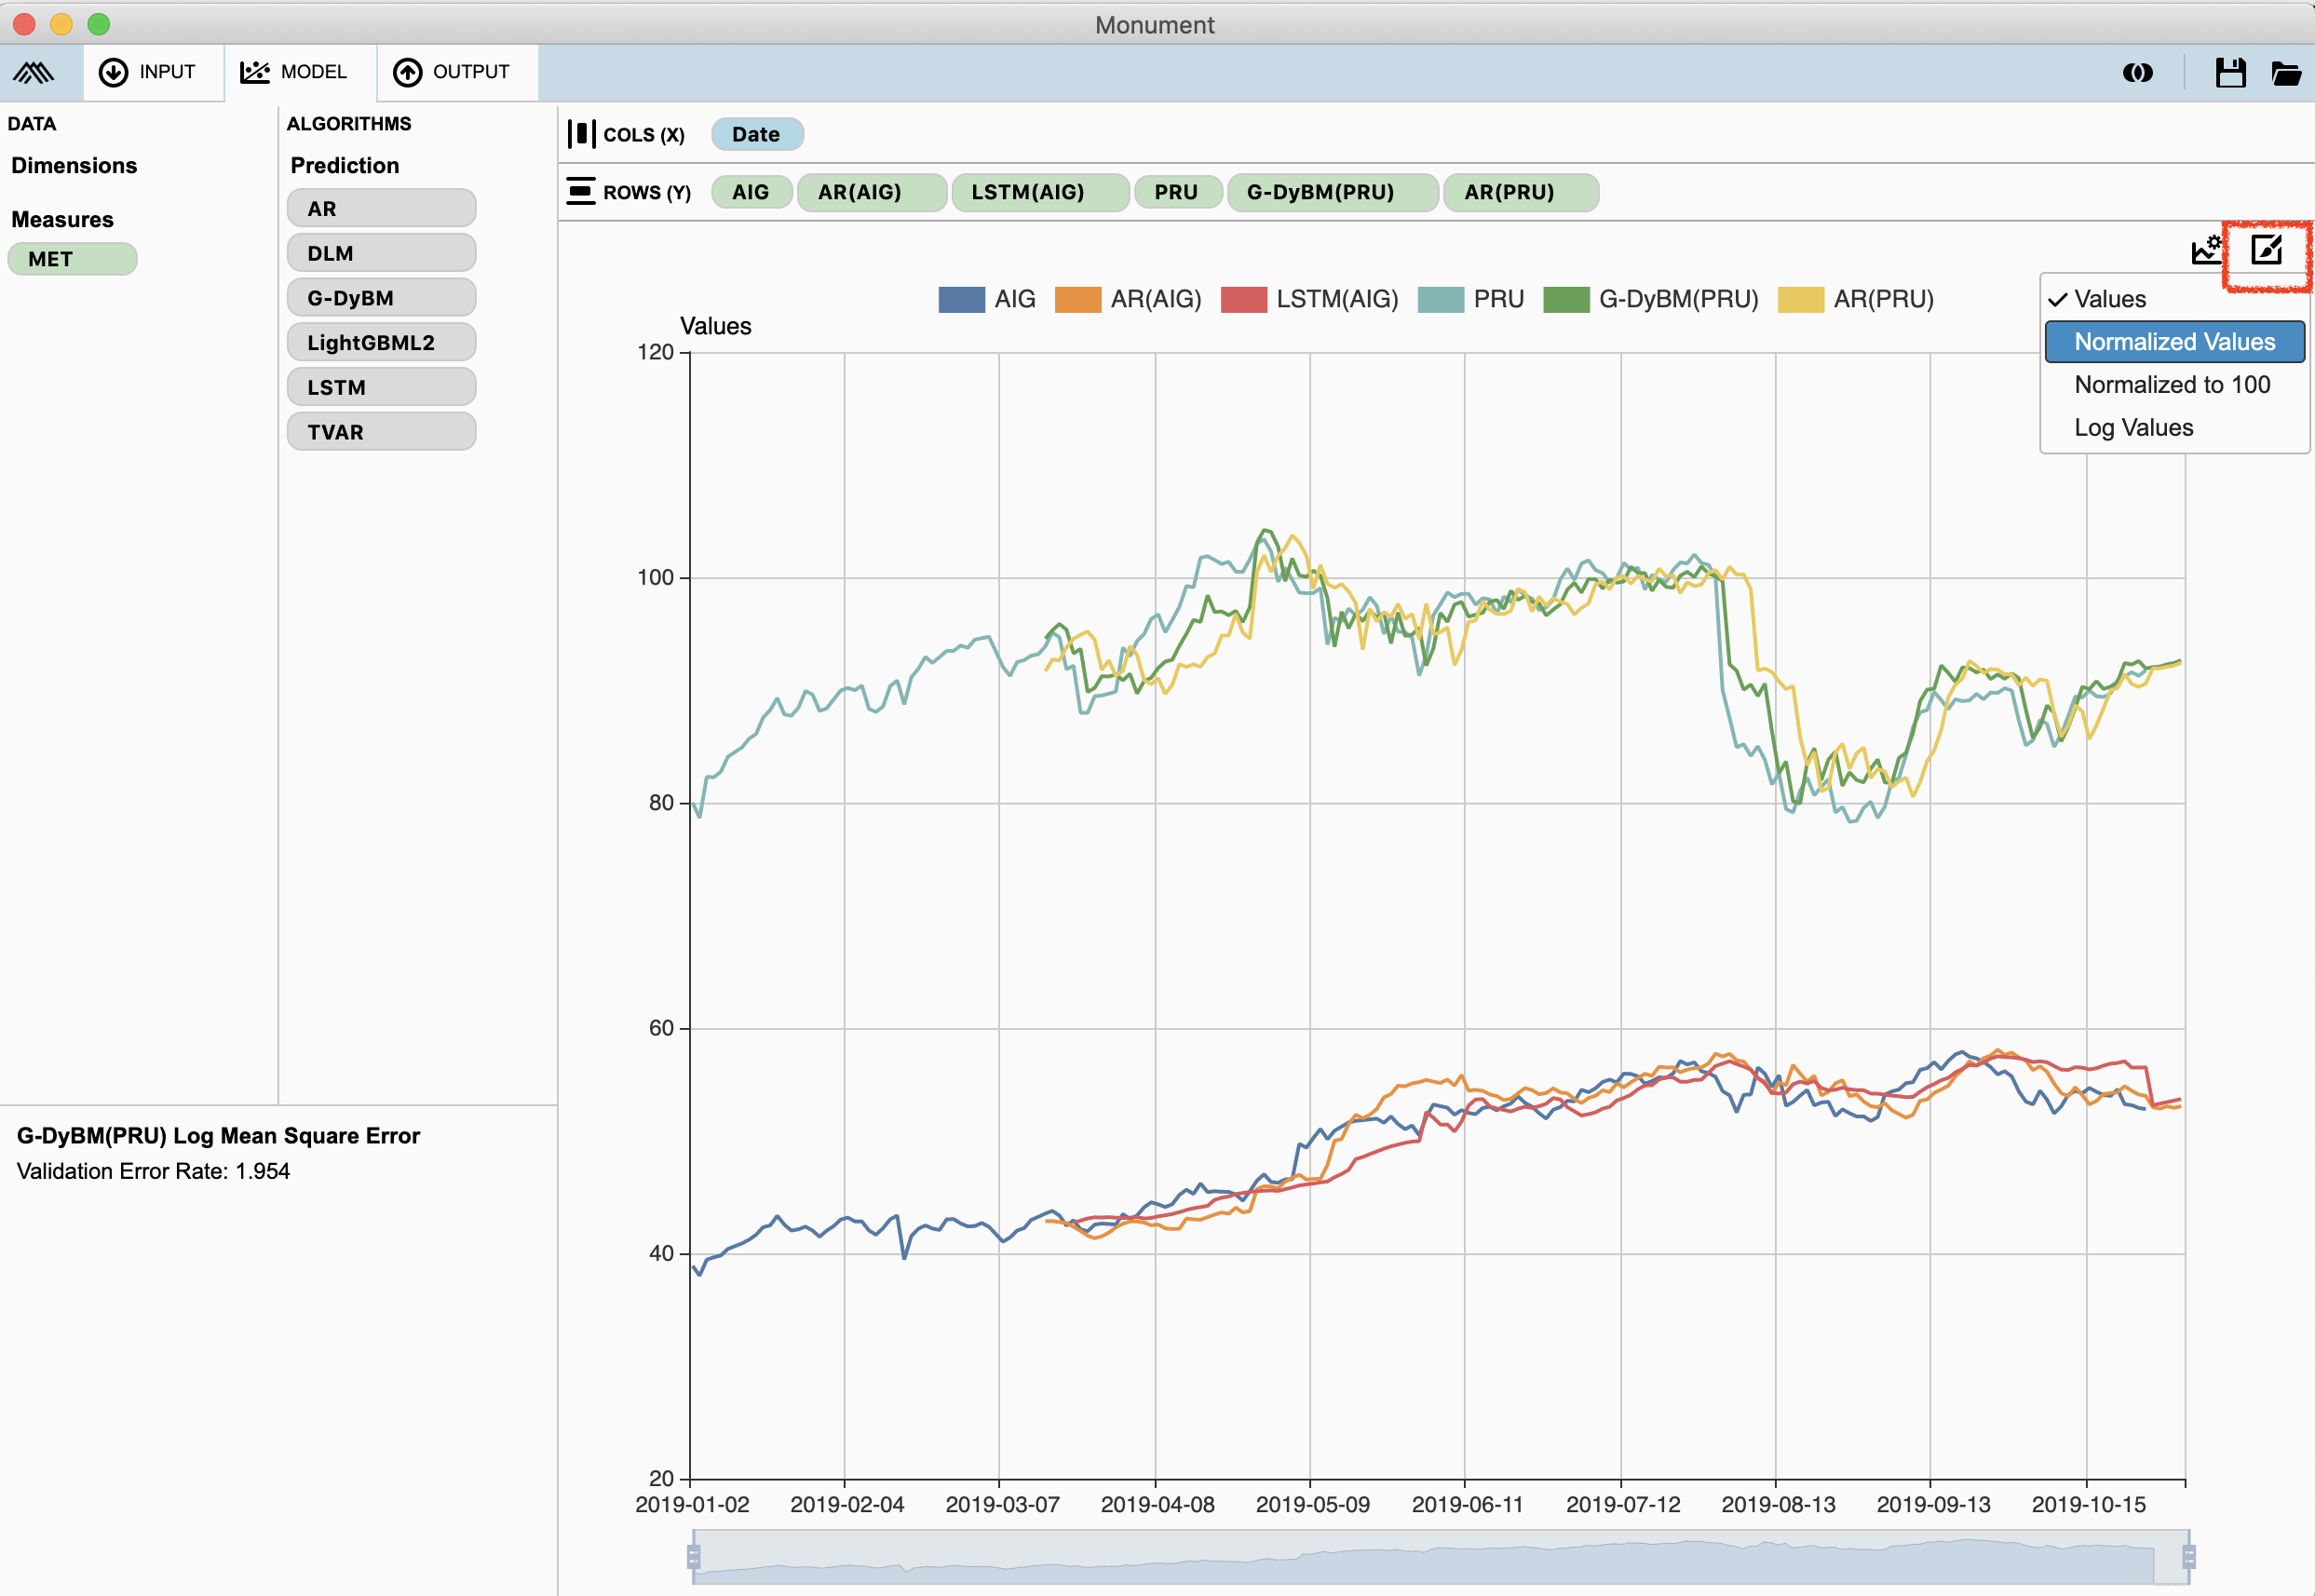
Task: Toggle G-DyBM(PRU) legend green swatch
Action: (1566, 299)
